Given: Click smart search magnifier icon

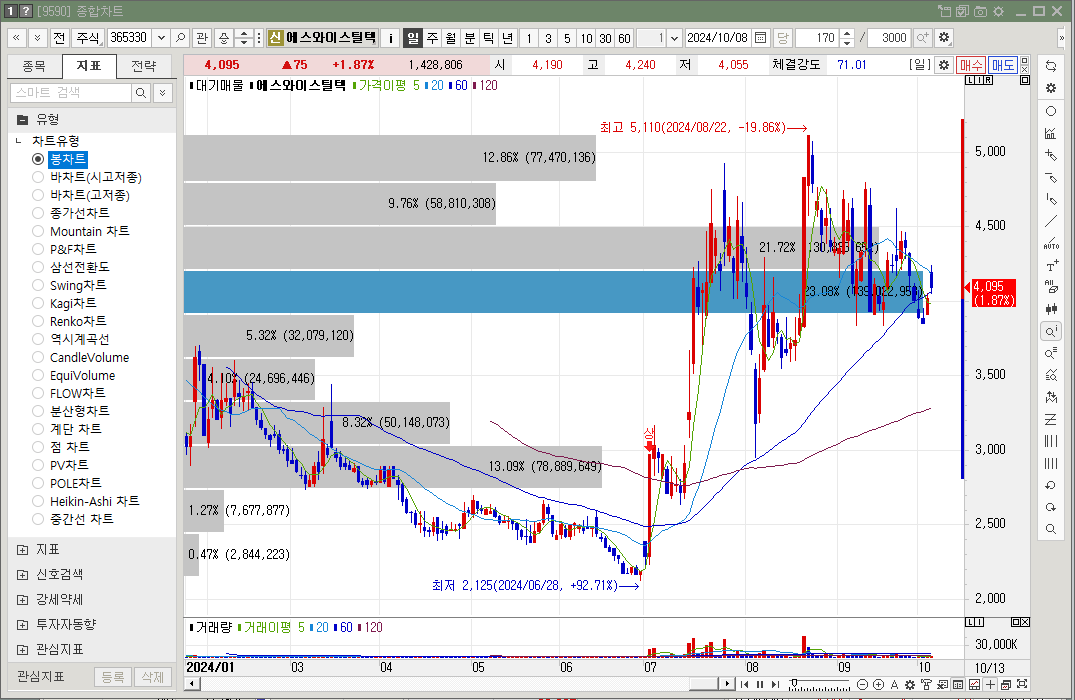Looking at the screenshot, I should (x=141, y=93).
